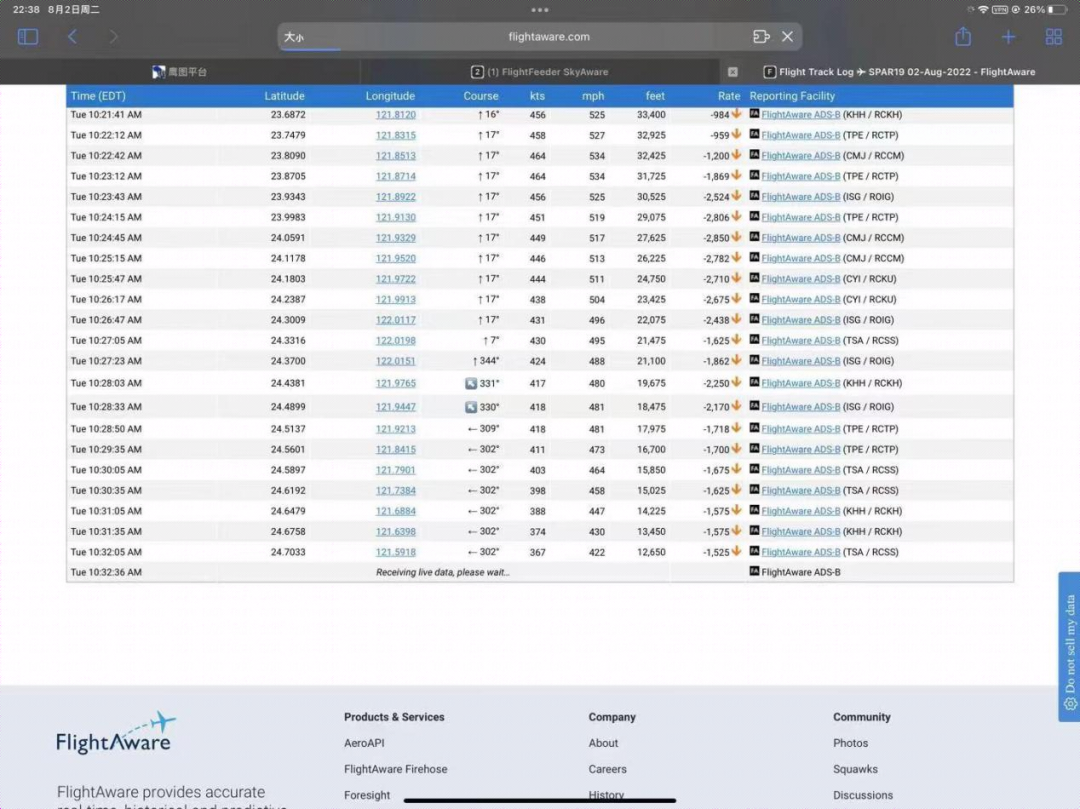This screenshot has width=1080, height=809.
Task: Open the three-dot multitasking menu
Action: 540,10
